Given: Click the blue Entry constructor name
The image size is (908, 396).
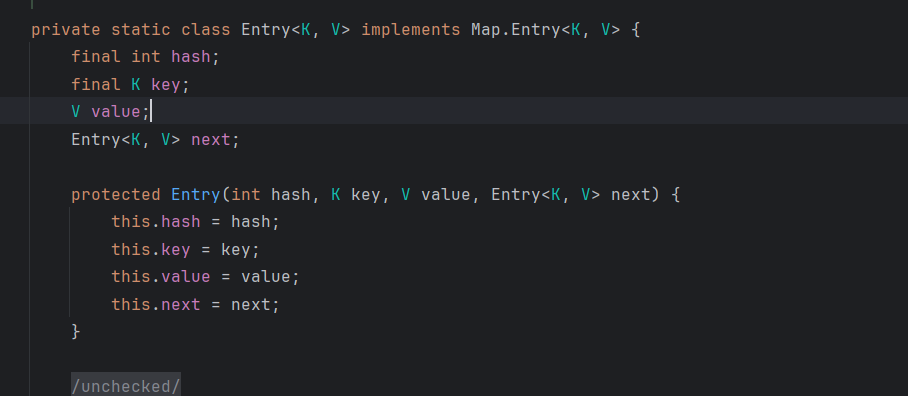Looking at the screenshot, I should coord(196,195).
